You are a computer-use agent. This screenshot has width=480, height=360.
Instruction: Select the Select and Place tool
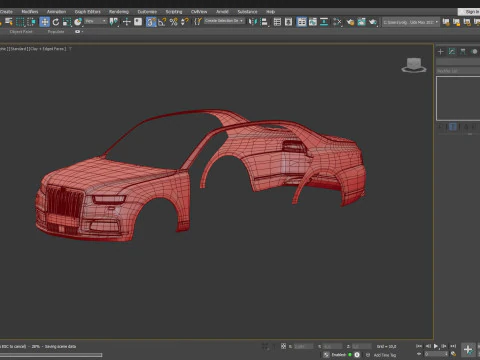point(78,22)
